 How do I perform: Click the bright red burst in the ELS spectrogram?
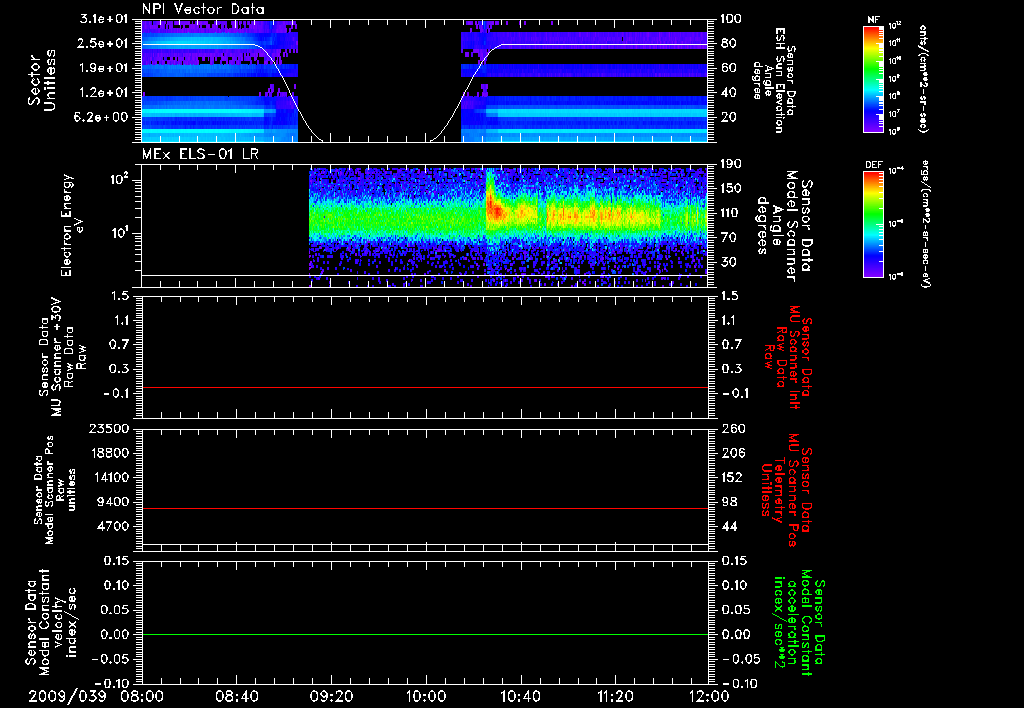(x=494, y=210)
